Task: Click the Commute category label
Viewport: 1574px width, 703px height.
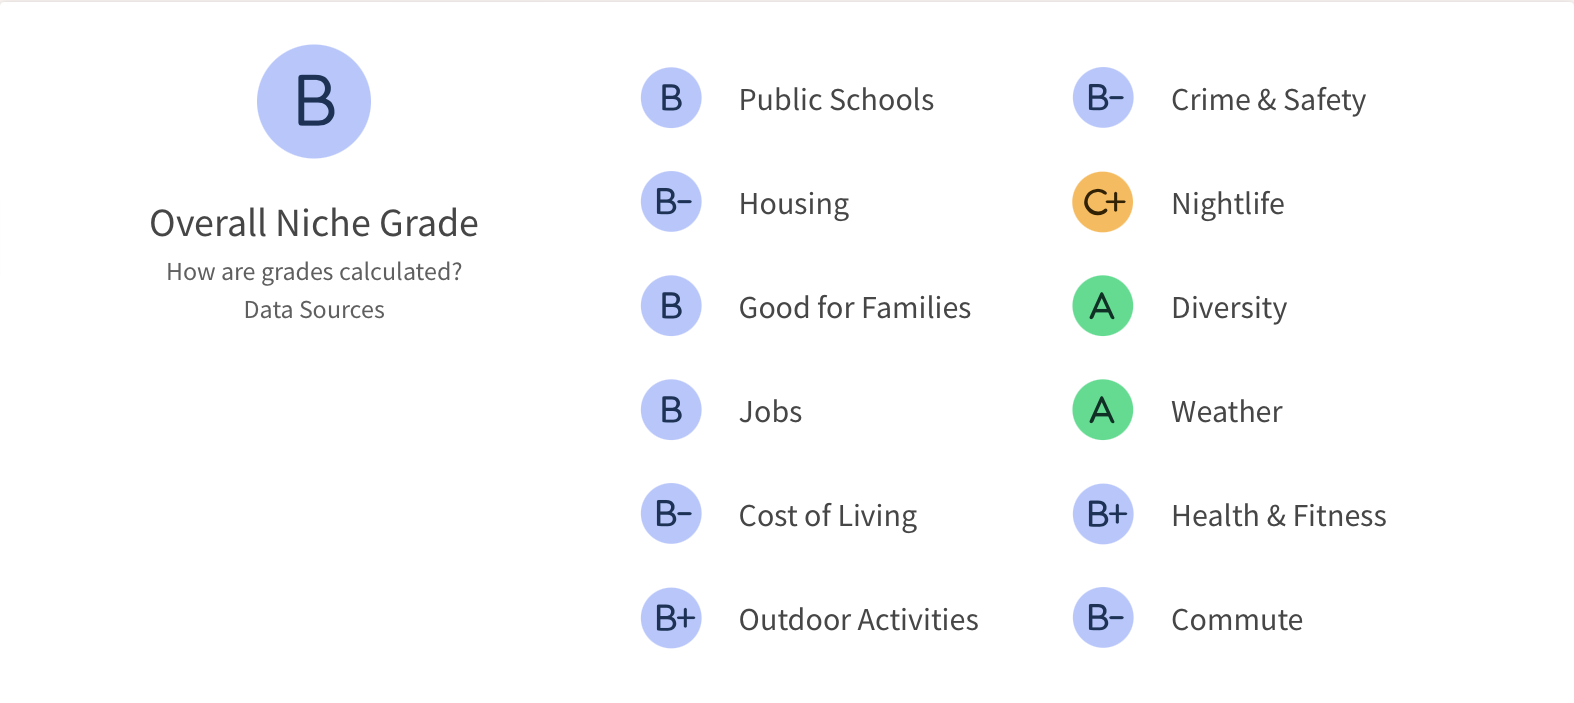Action: pyautogui.click(x=1236, y=619)
